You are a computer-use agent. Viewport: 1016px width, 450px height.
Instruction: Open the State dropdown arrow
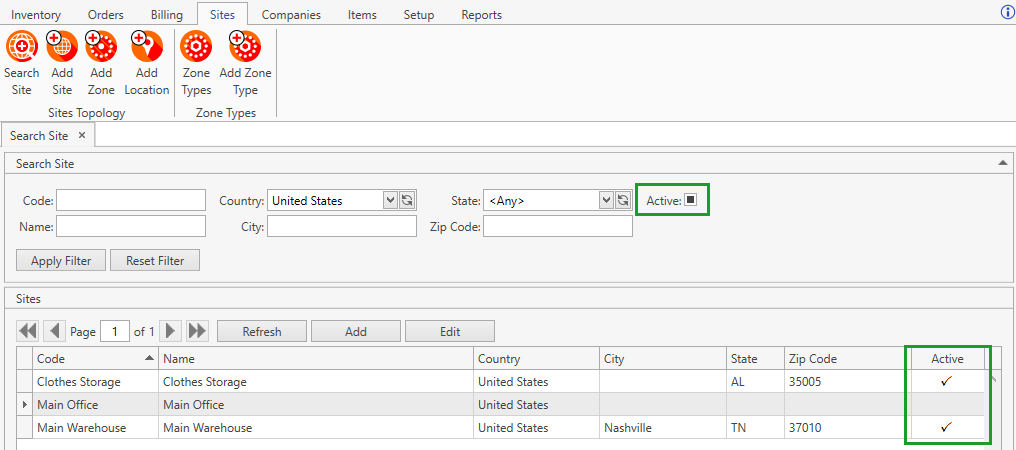[606, 200]
